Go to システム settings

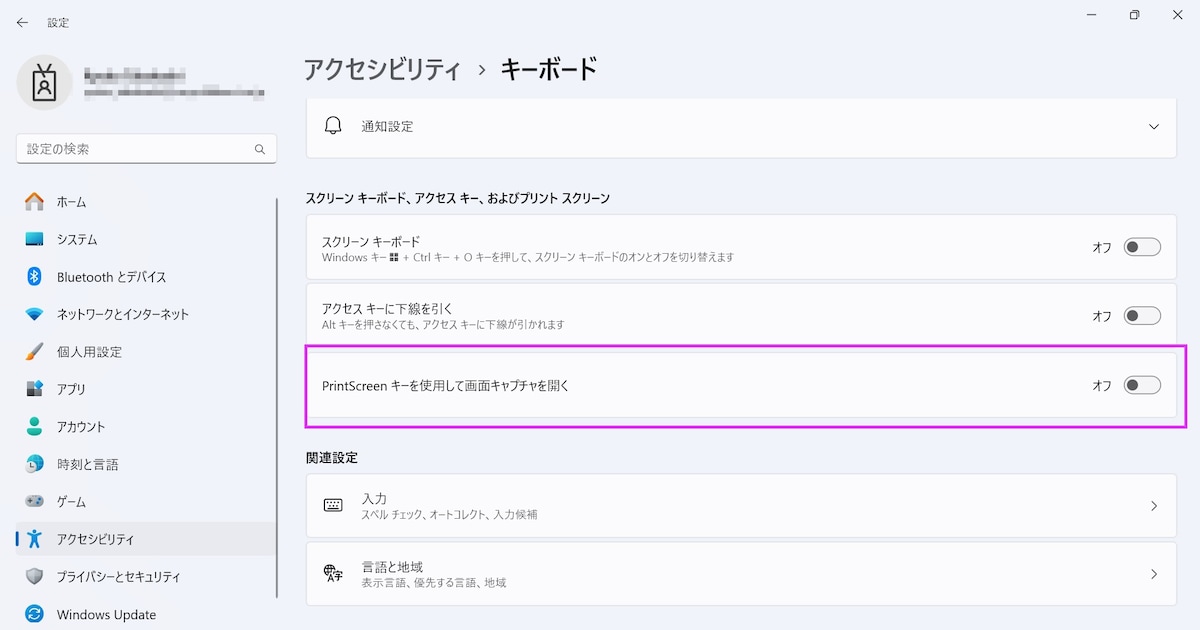click(x=146, y=239)
